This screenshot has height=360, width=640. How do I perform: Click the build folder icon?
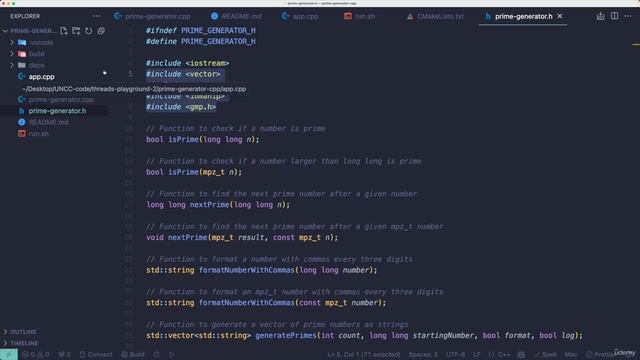click(22, 54)
